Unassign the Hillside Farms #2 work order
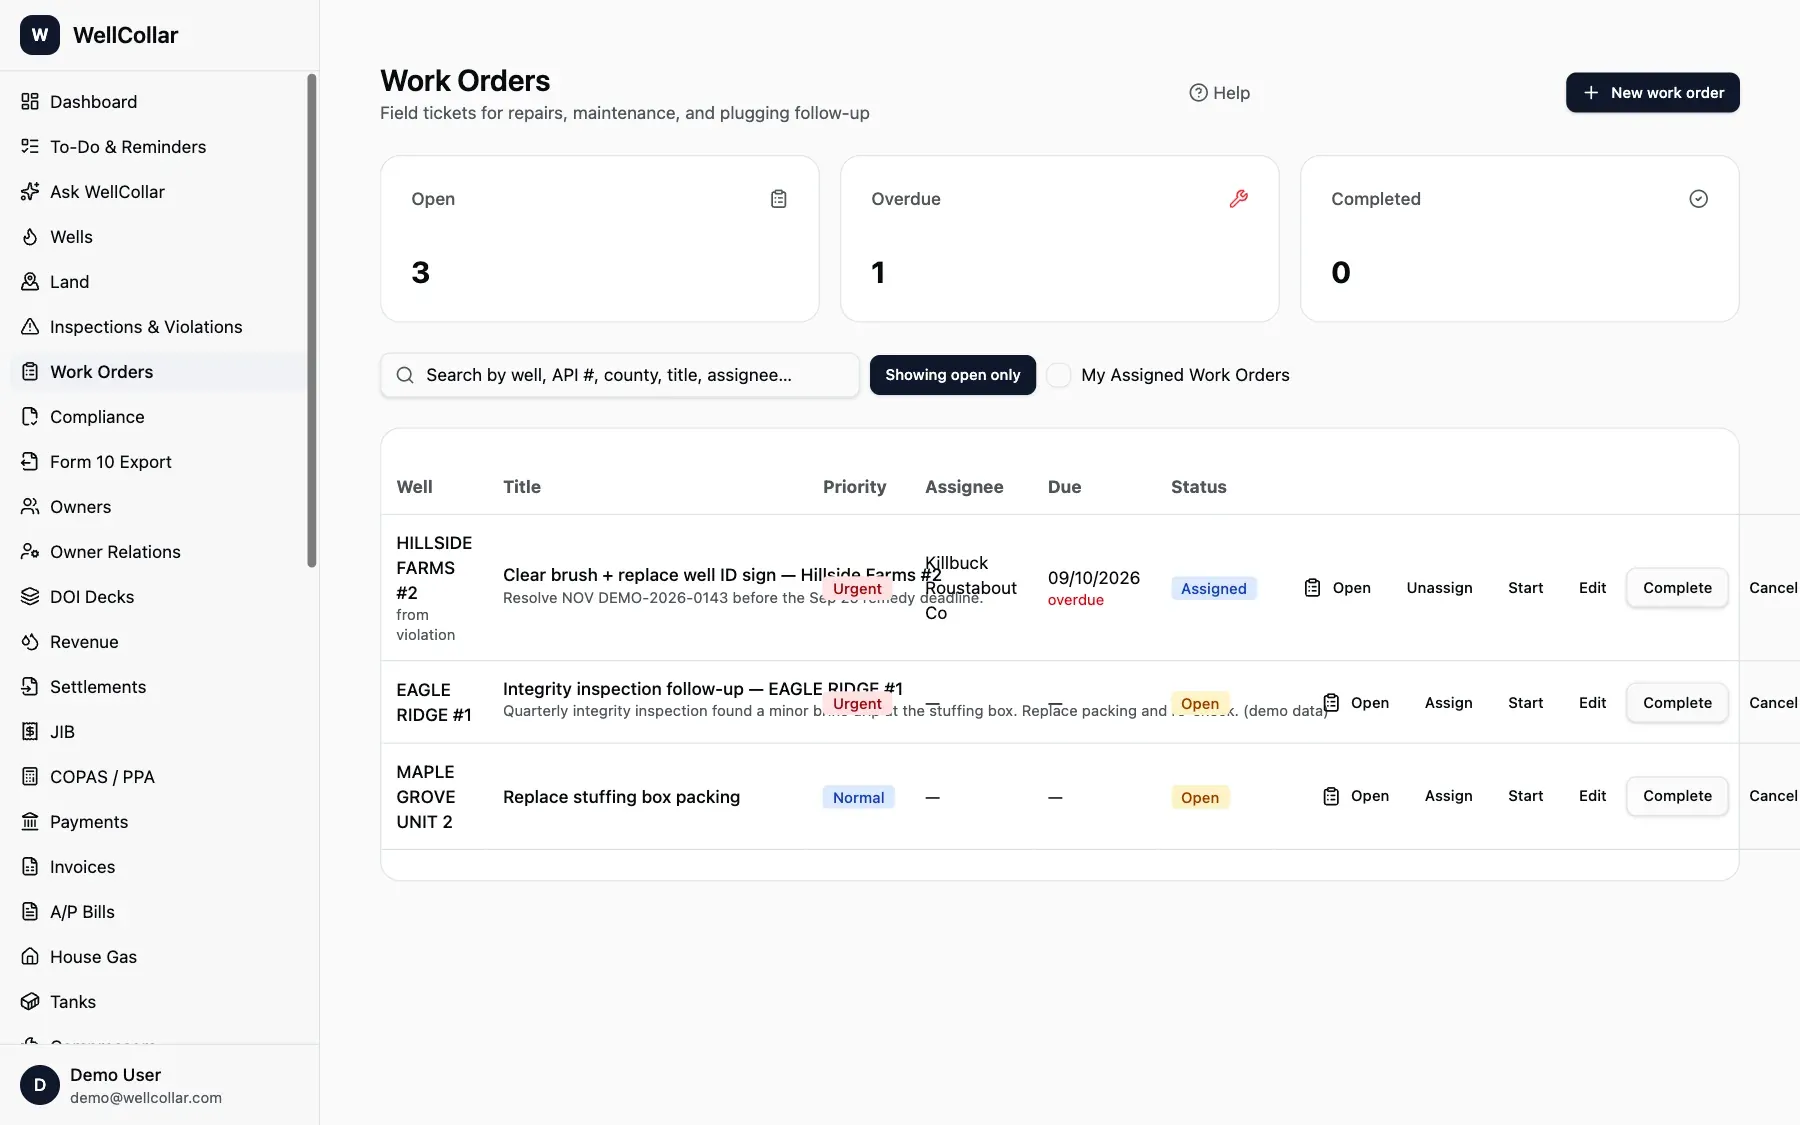 [x=1439, y=587]
